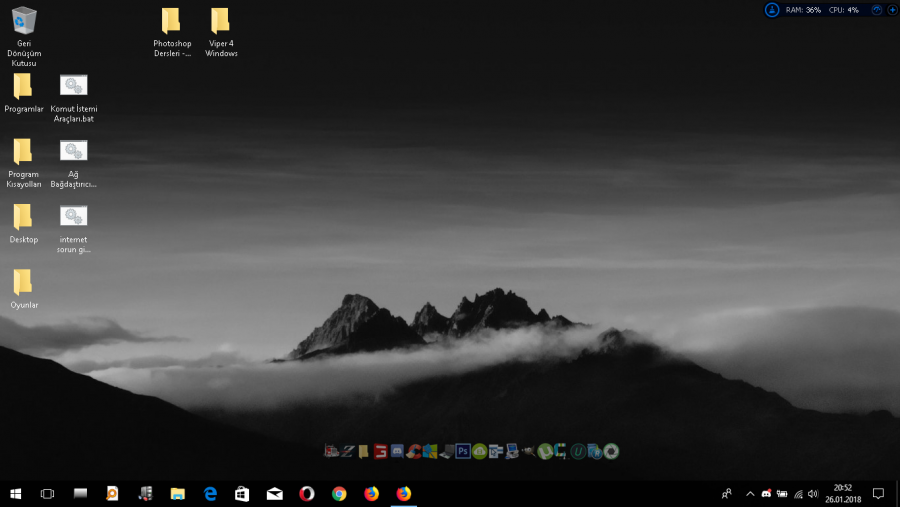Open Google Chrome in the taskbar
This screenshot has width=900, height=507.
pos(339,493)
